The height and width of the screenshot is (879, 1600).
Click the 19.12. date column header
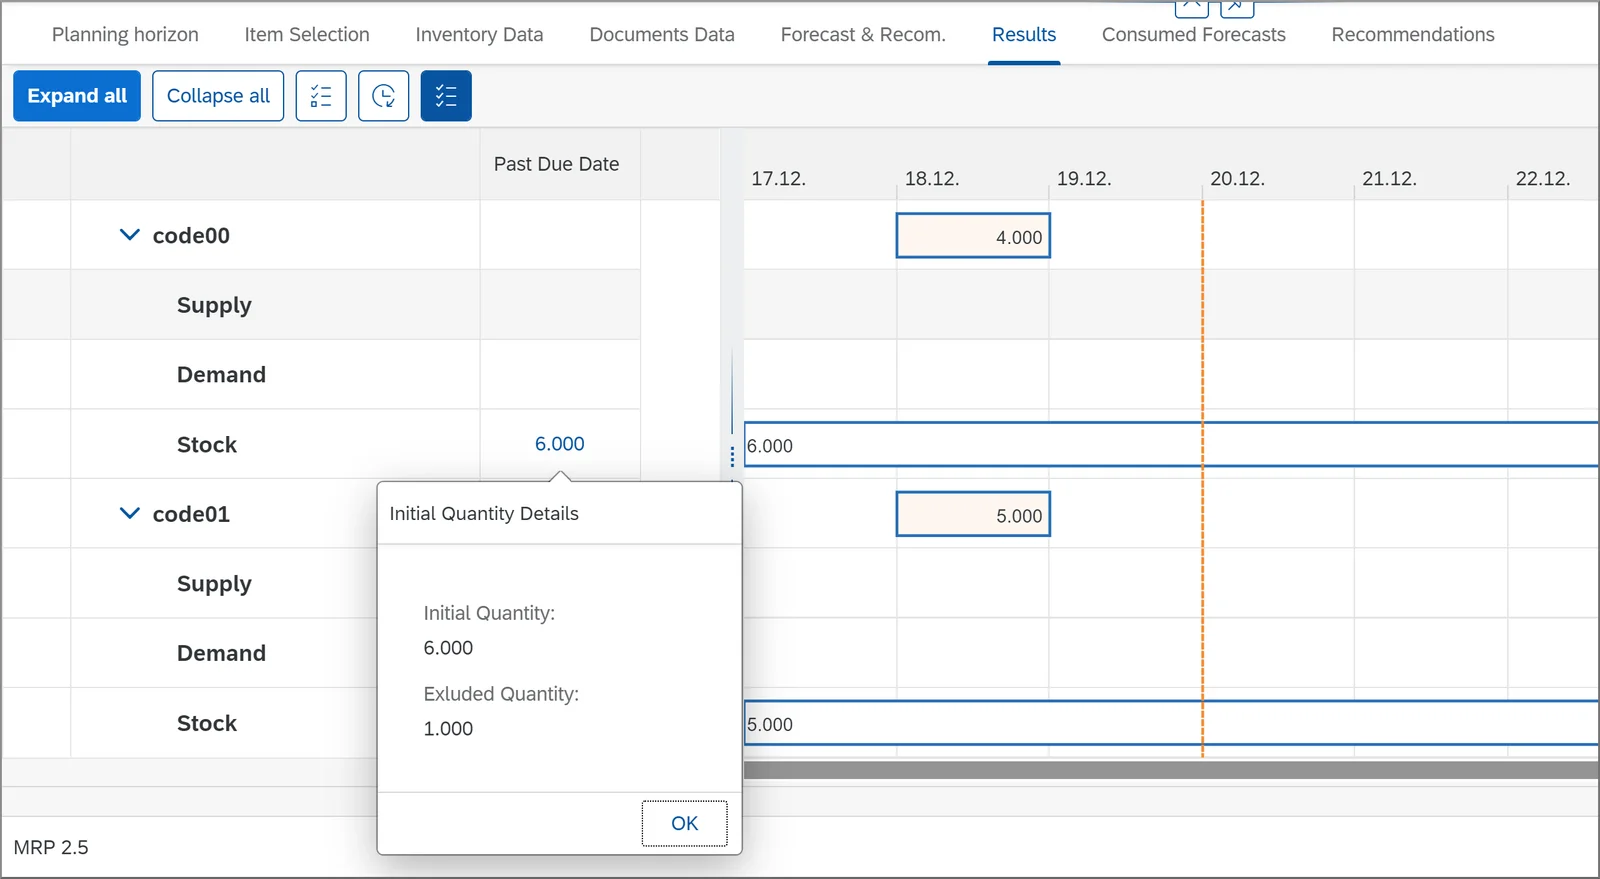point(1084,179)
